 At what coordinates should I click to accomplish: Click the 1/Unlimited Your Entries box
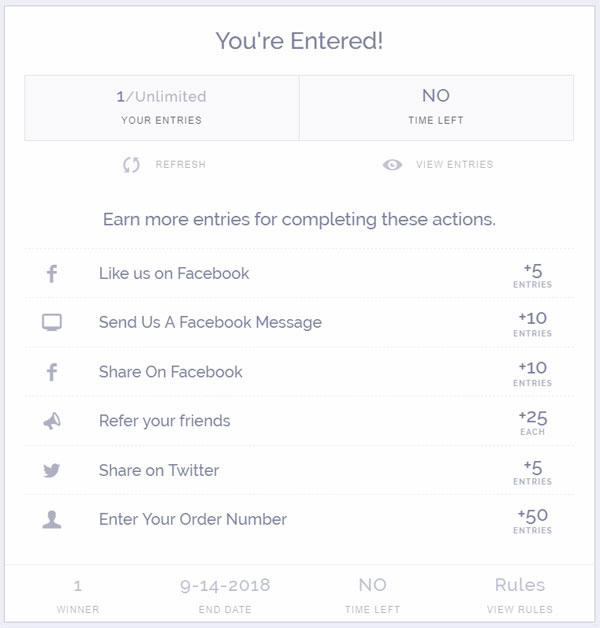[162, 108]
